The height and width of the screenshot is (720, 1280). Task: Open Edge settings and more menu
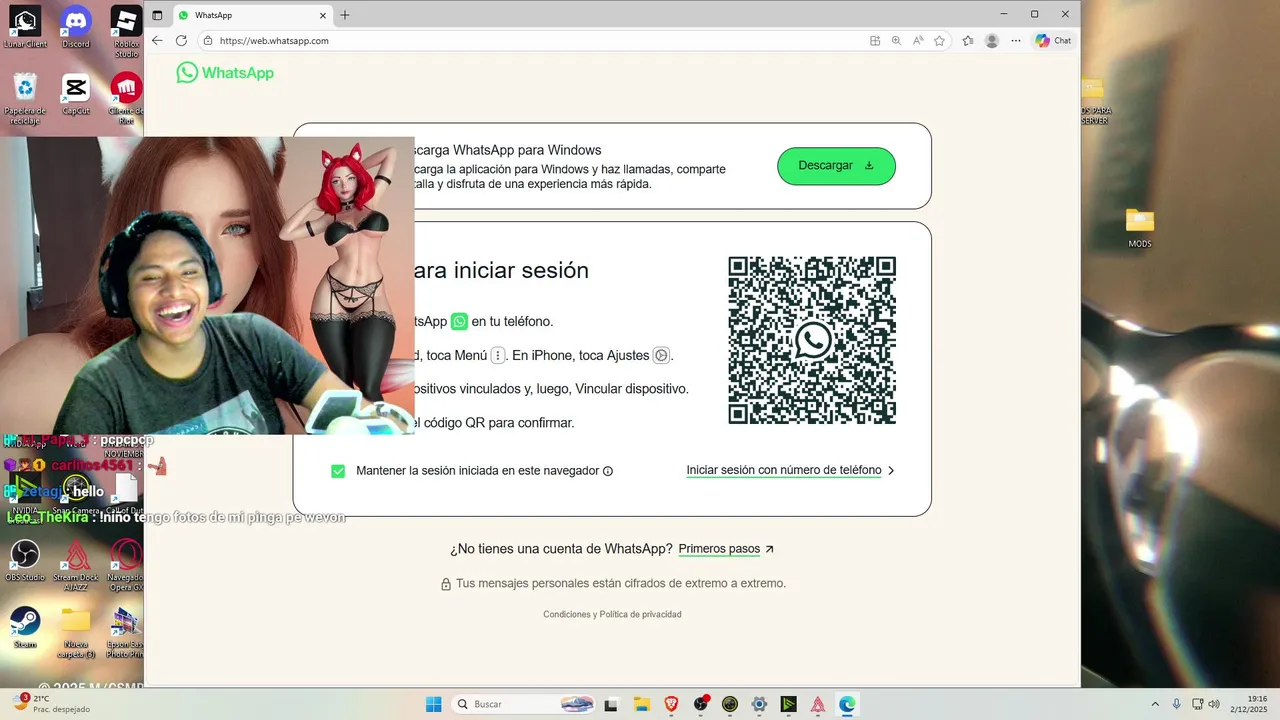pos(1016,41)
